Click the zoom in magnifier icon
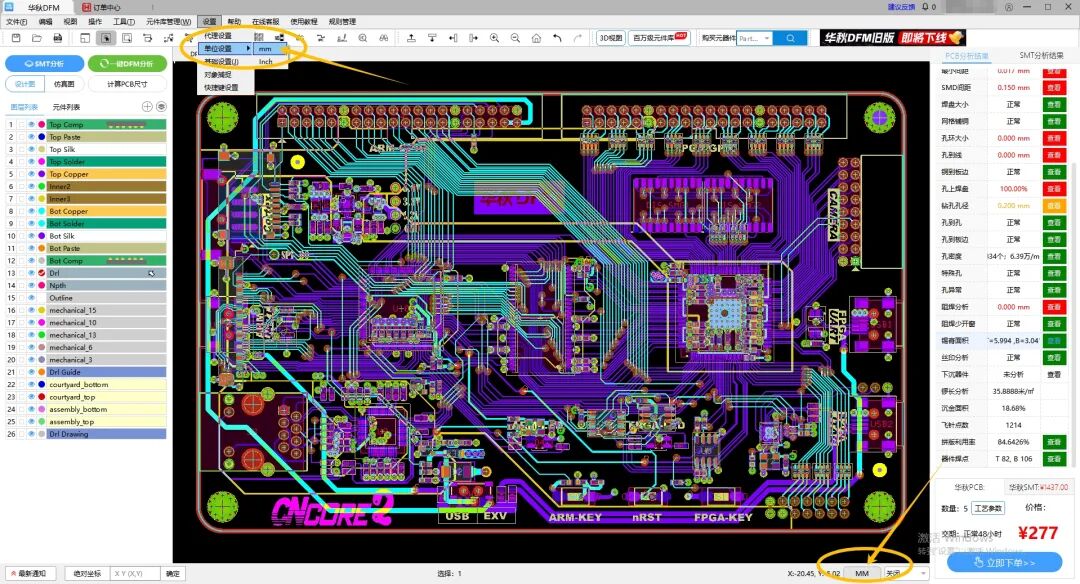The height and width of the screenshot is (584, 1080). click(494, 38)
